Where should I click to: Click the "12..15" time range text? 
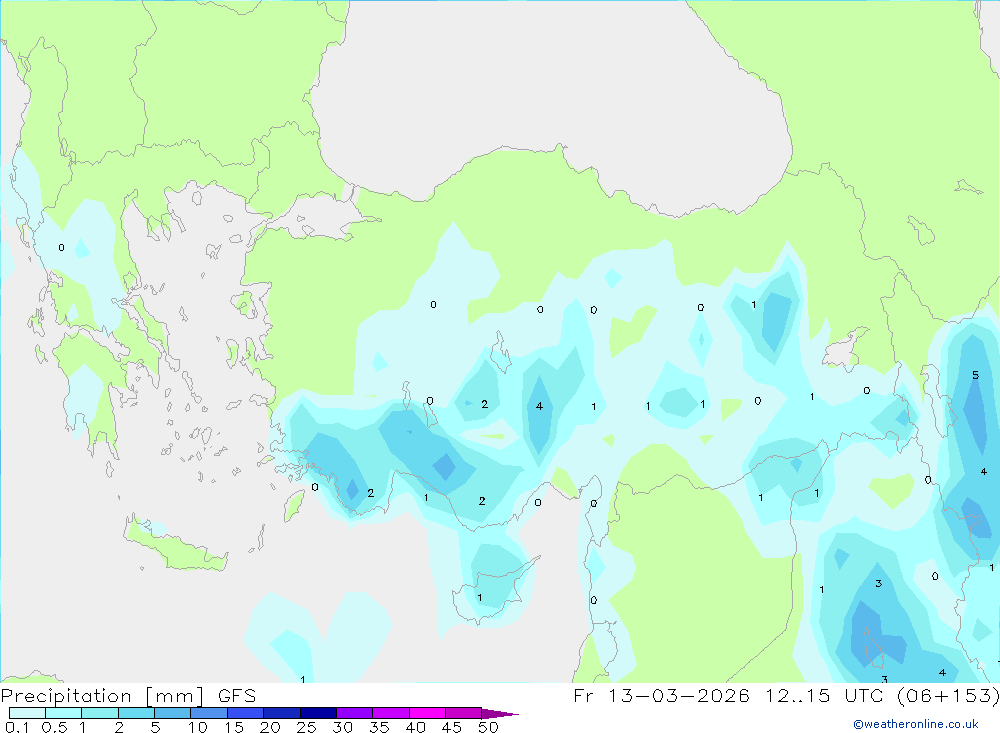click(798, 695)
